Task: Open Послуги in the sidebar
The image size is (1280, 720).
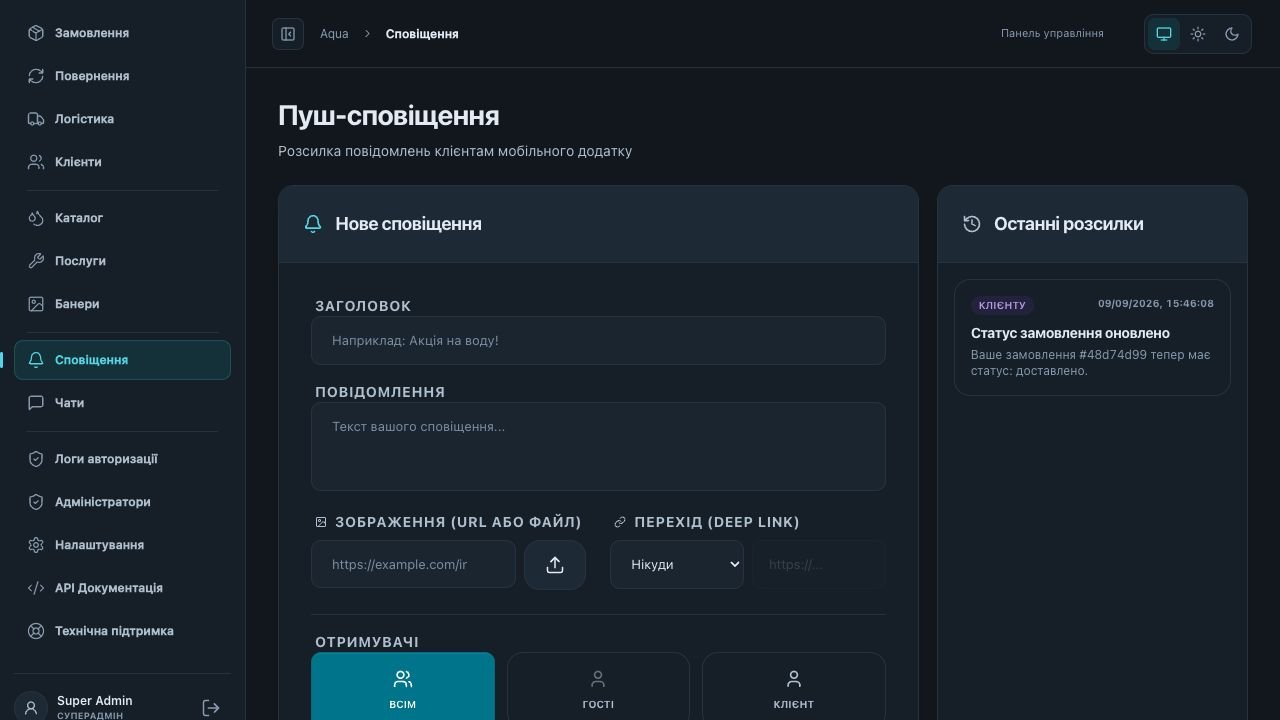Action: pos(122,261)
